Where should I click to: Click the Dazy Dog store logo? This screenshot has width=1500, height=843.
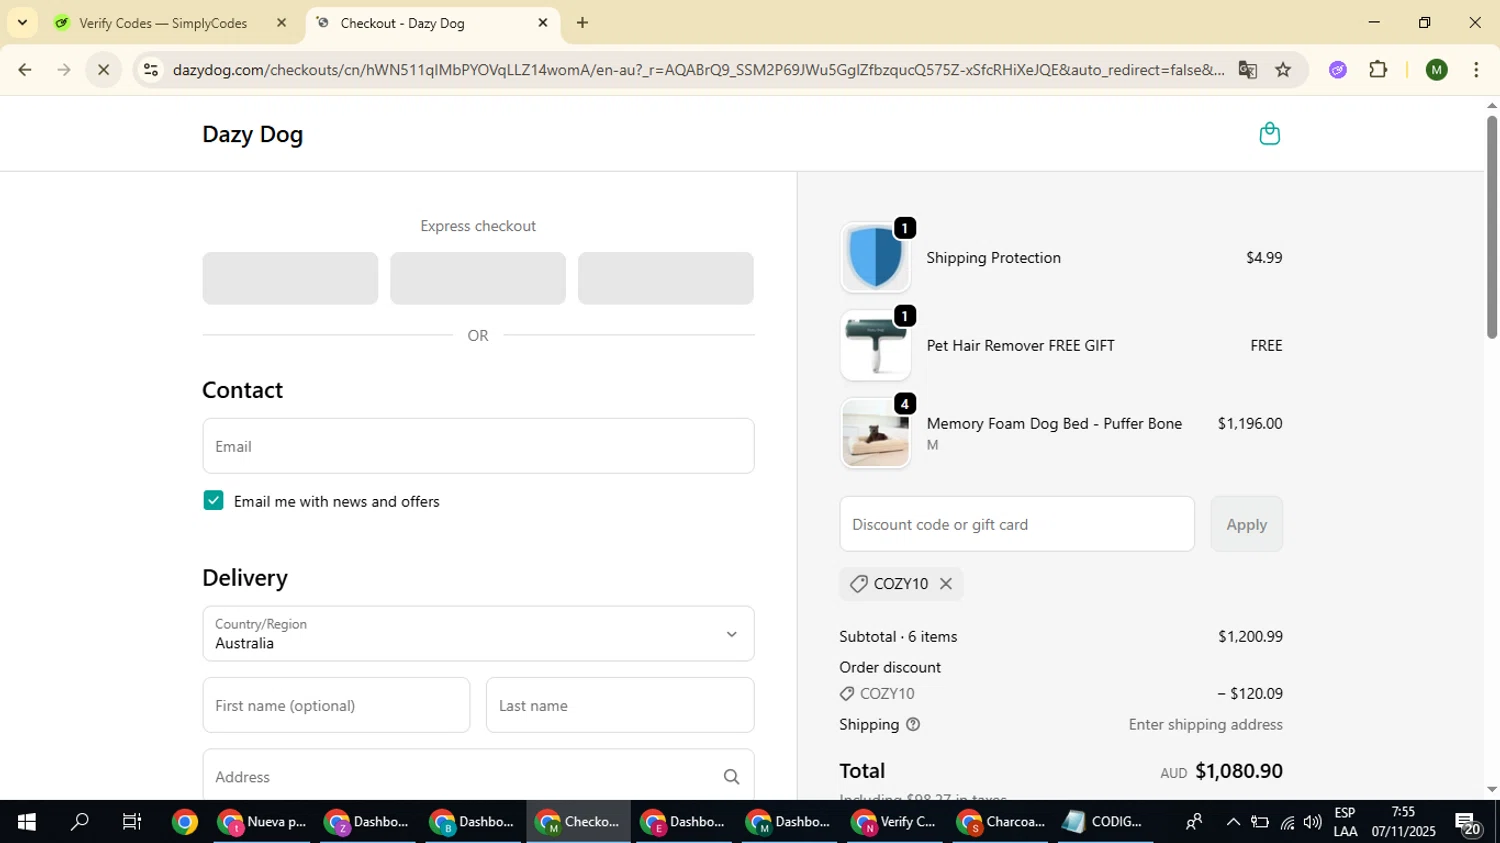point(253,134)
